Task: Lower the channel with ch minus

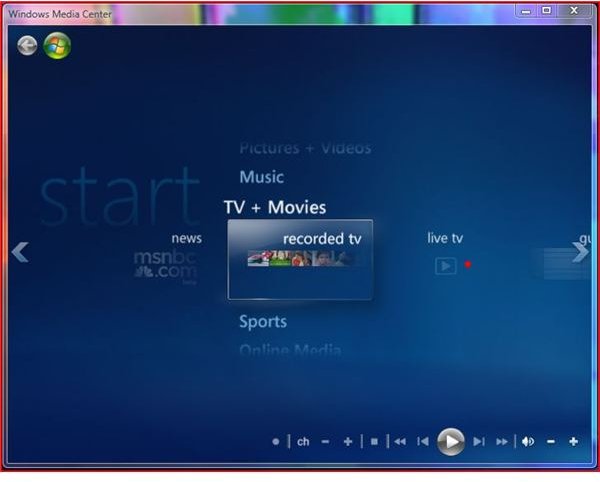Action: (x=325, y=442)
